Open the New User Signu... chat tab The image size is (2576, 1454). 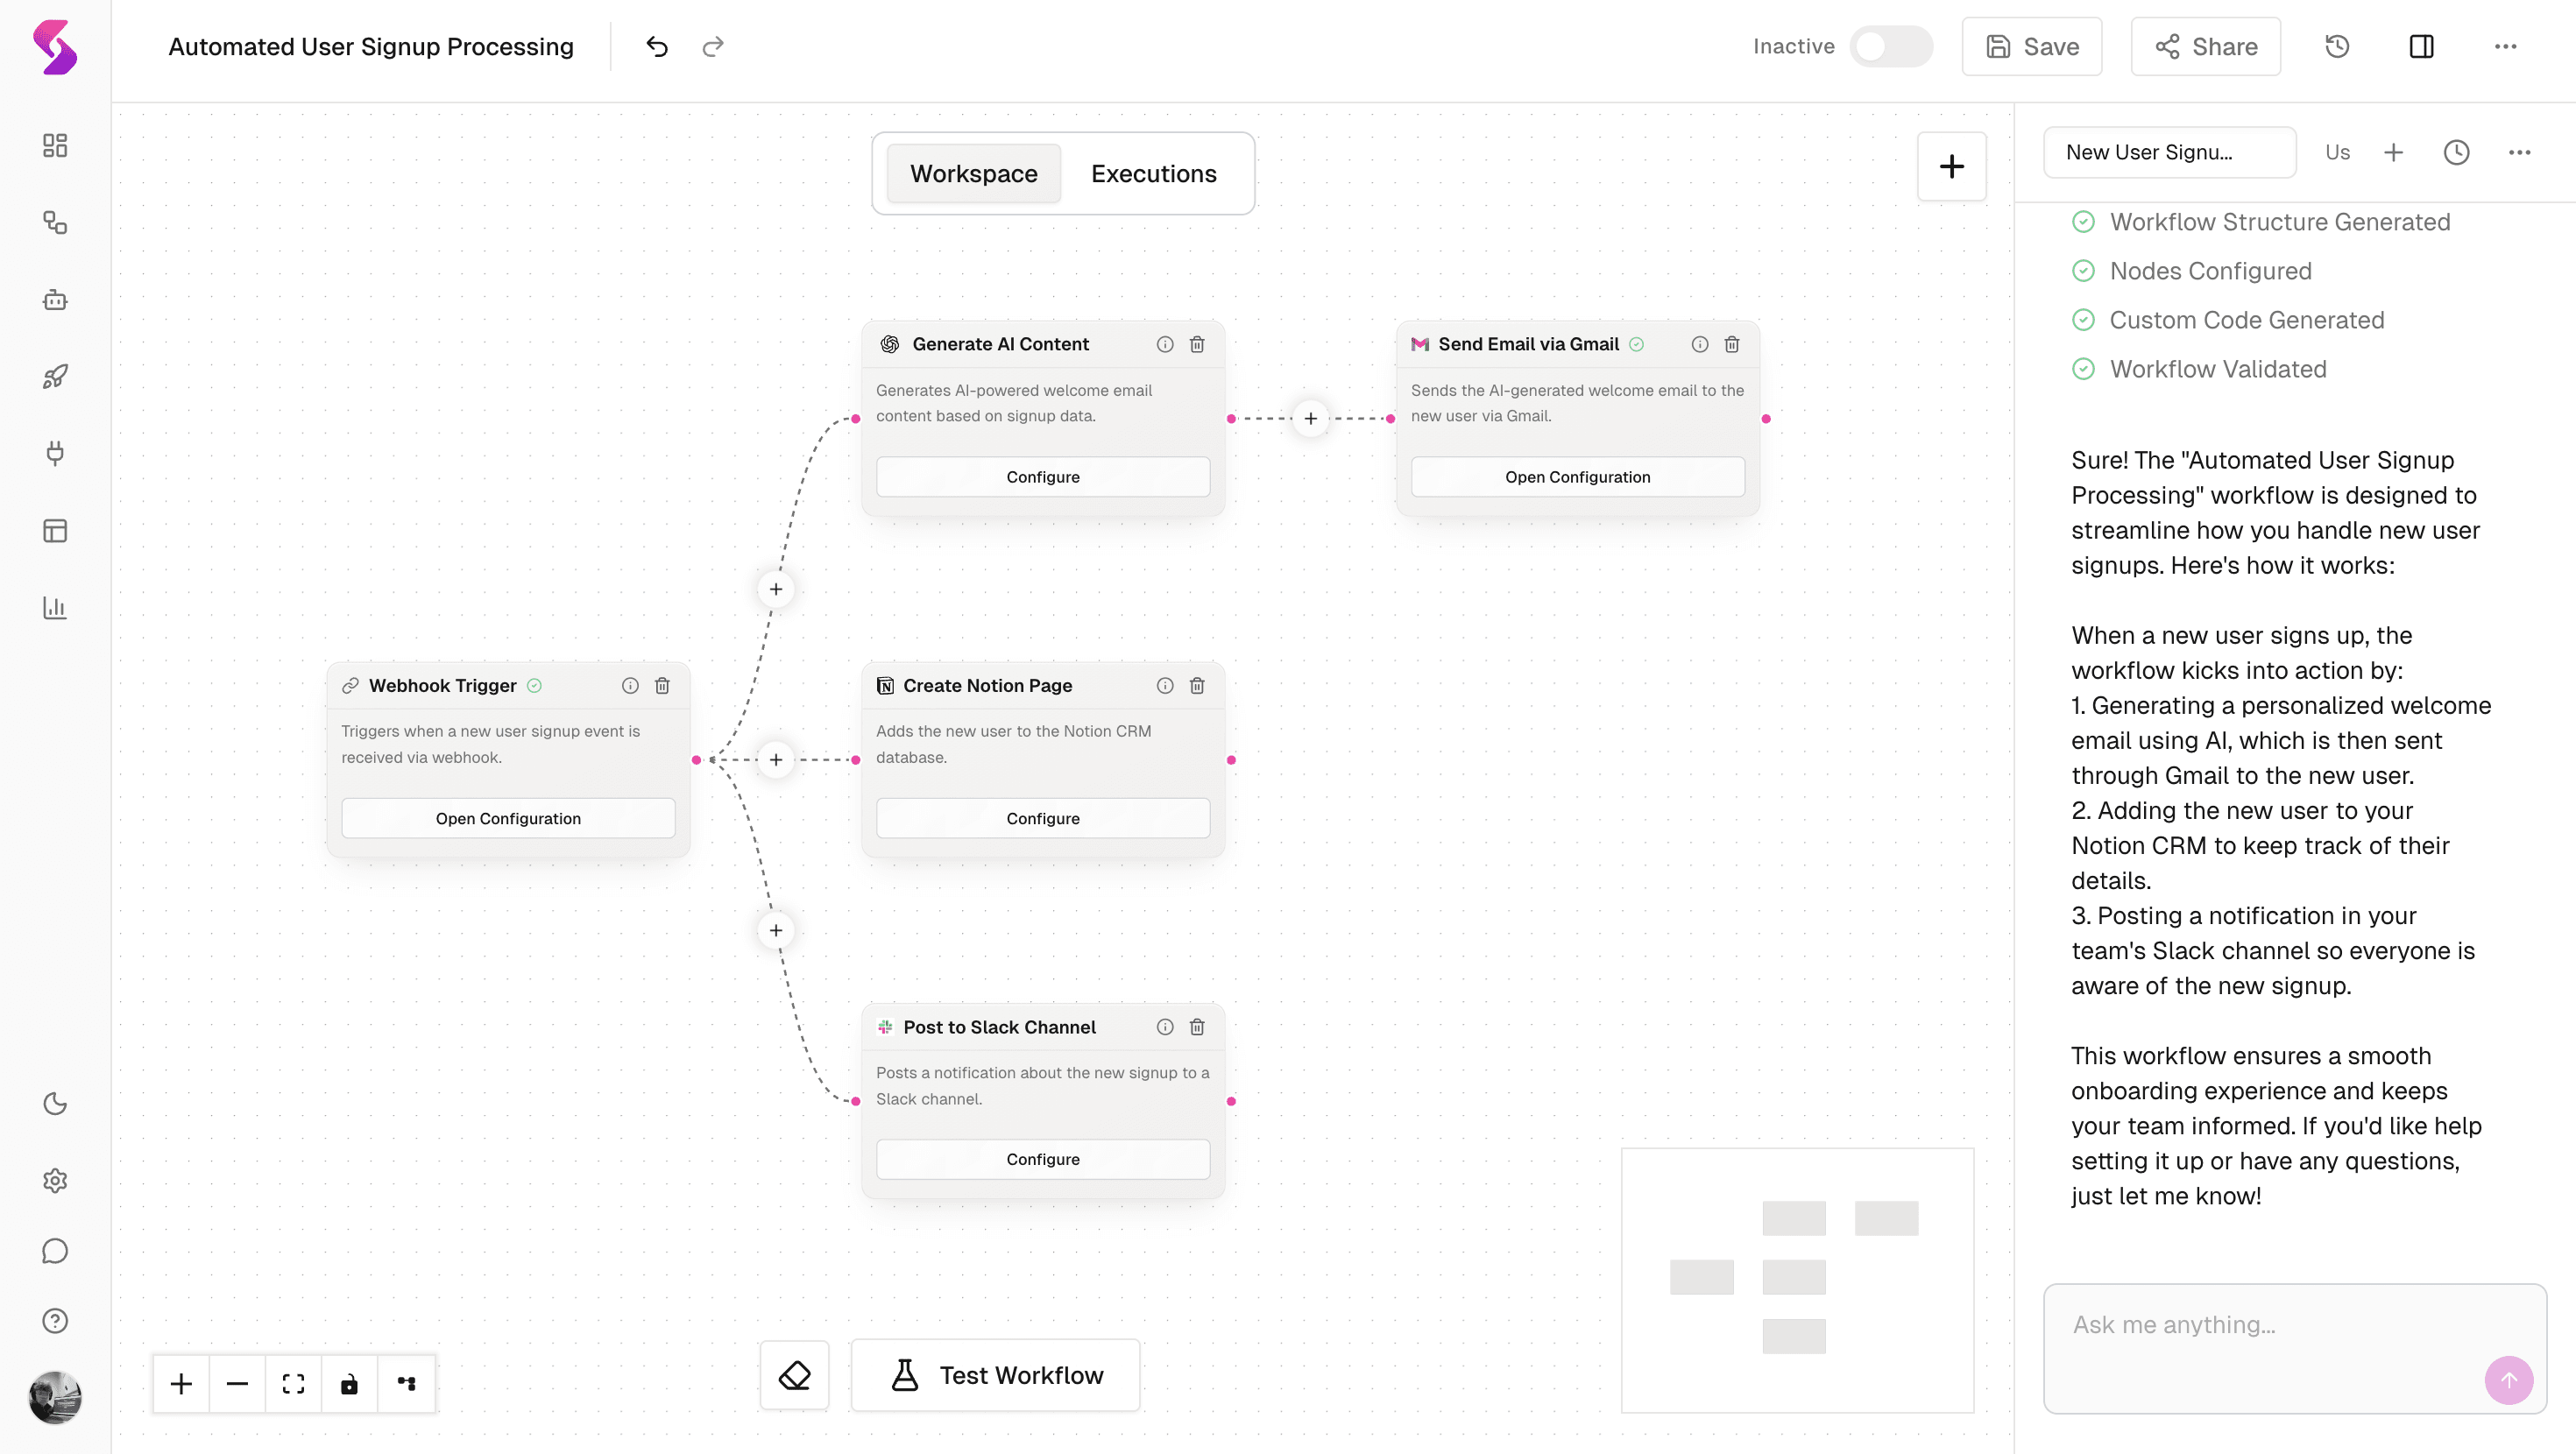(2169, 152)
